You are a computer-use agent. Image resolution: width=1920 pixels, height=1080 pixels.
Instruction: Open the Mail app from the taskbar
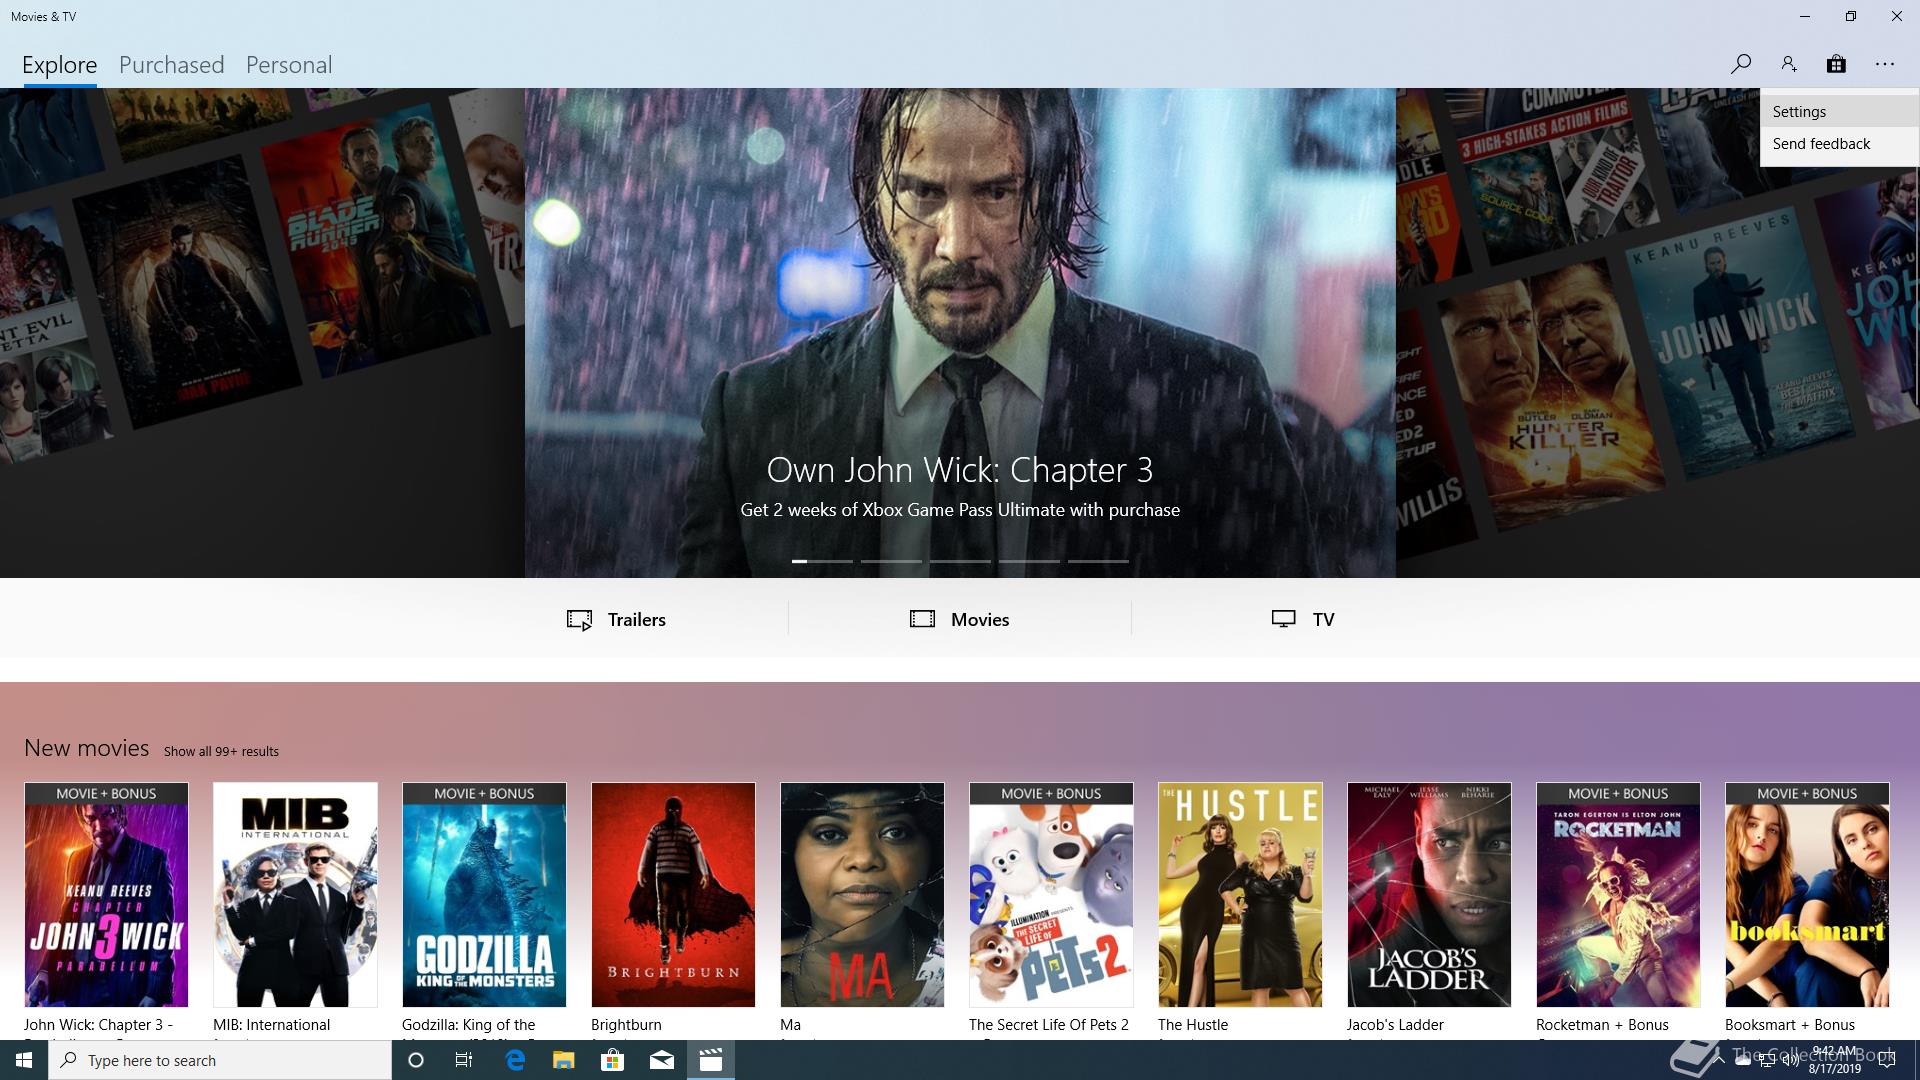pos(662,1060)
